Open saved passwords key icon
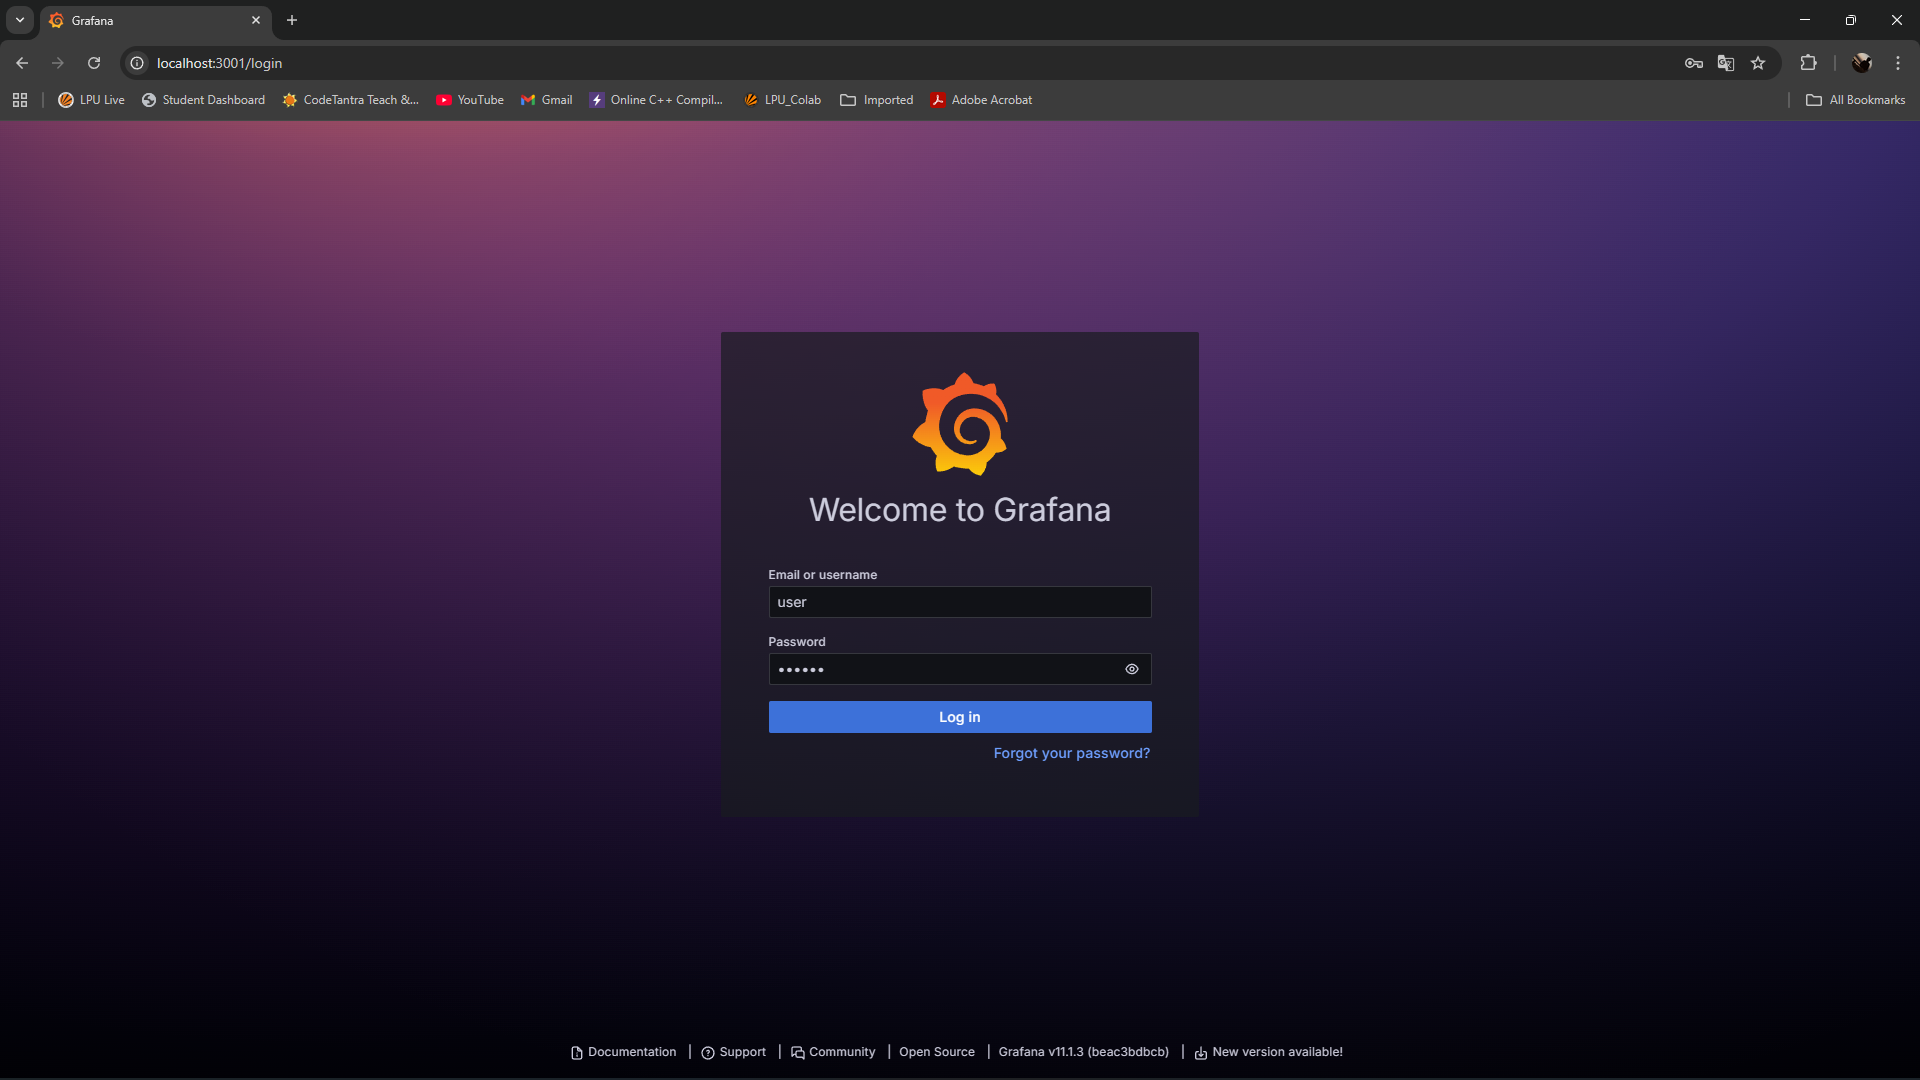Viewport: 1920px width, 1080px height. 1693,63
